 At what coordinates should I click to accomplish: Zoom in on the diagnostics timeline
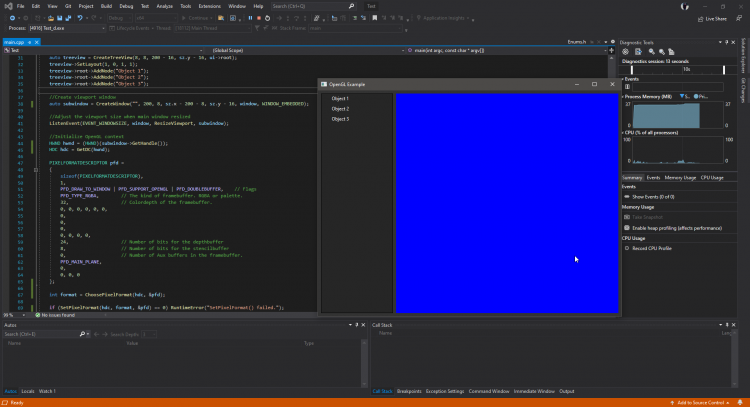pos(651,50)
